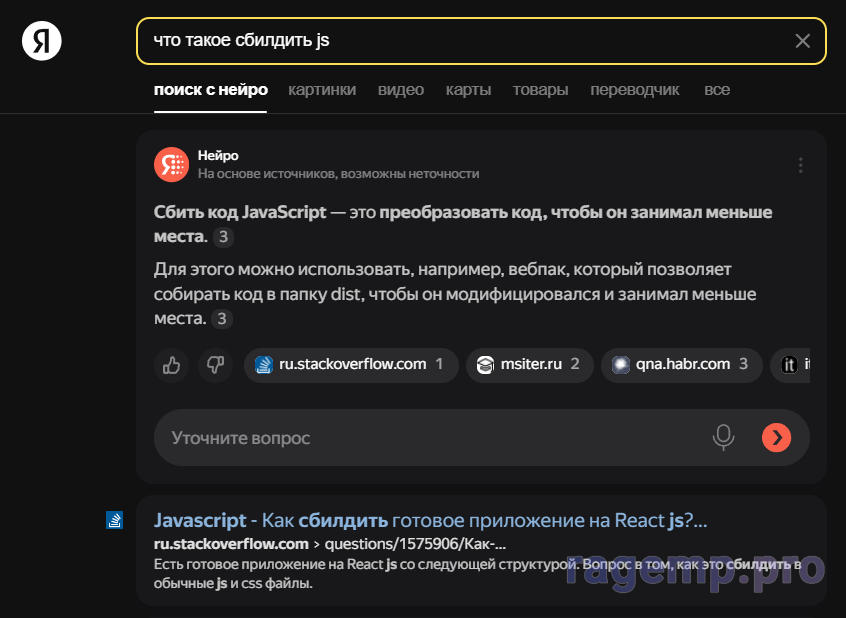
Task: Switch to the картинки tab
Action: click(322, 90)
